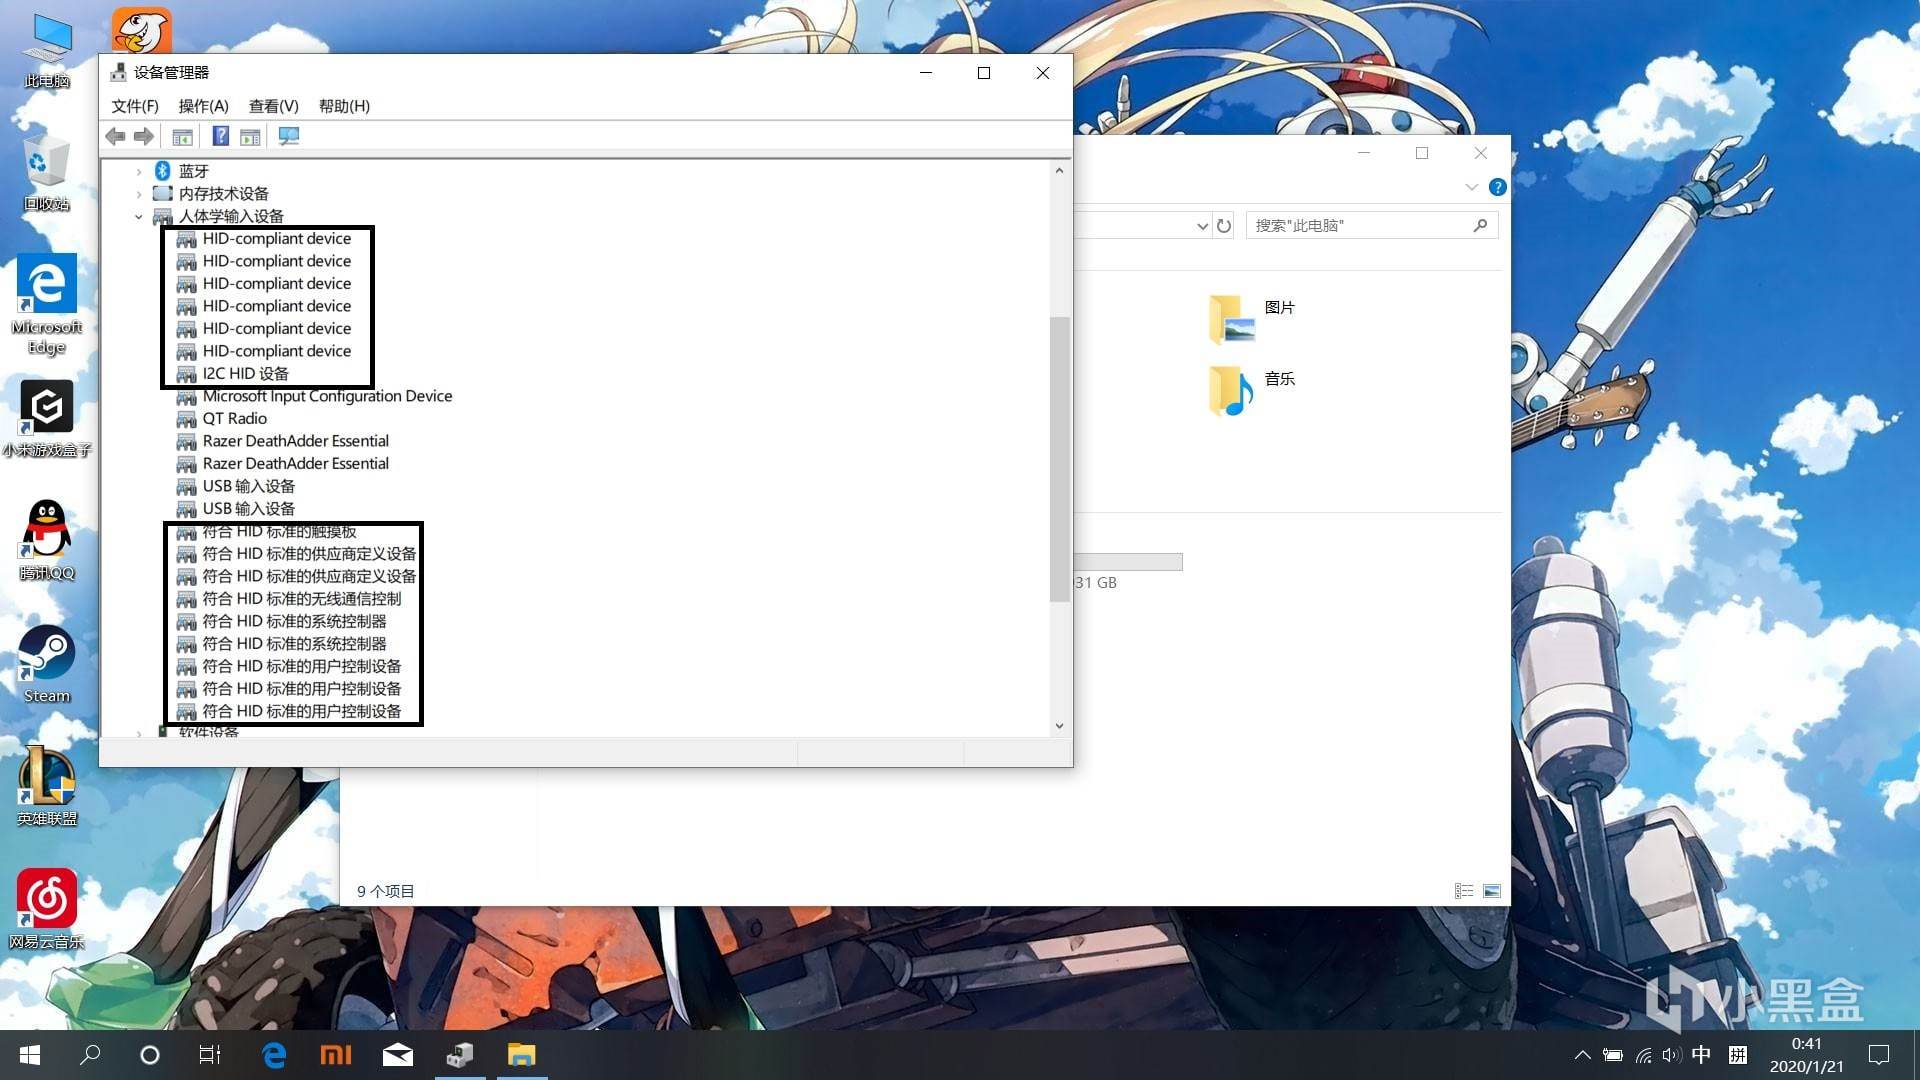
Task: Go back using the Device Manager back arrow
Action: pyautogui.click(x=115, y=137)
